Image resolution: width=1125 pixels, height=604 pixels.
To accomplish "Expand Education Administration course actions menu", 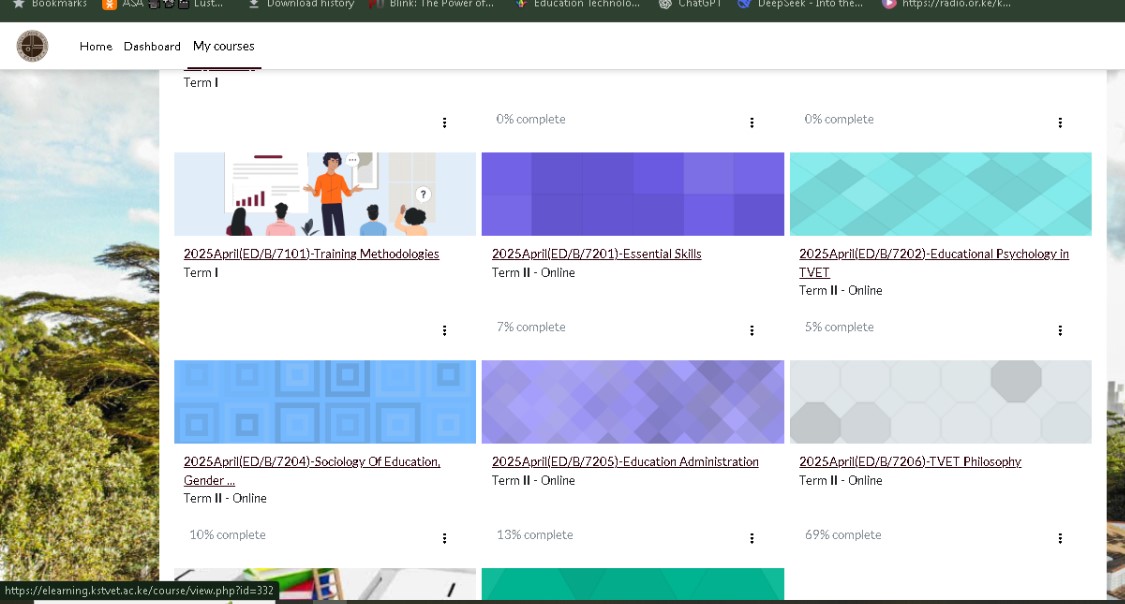I will point(752,539).
